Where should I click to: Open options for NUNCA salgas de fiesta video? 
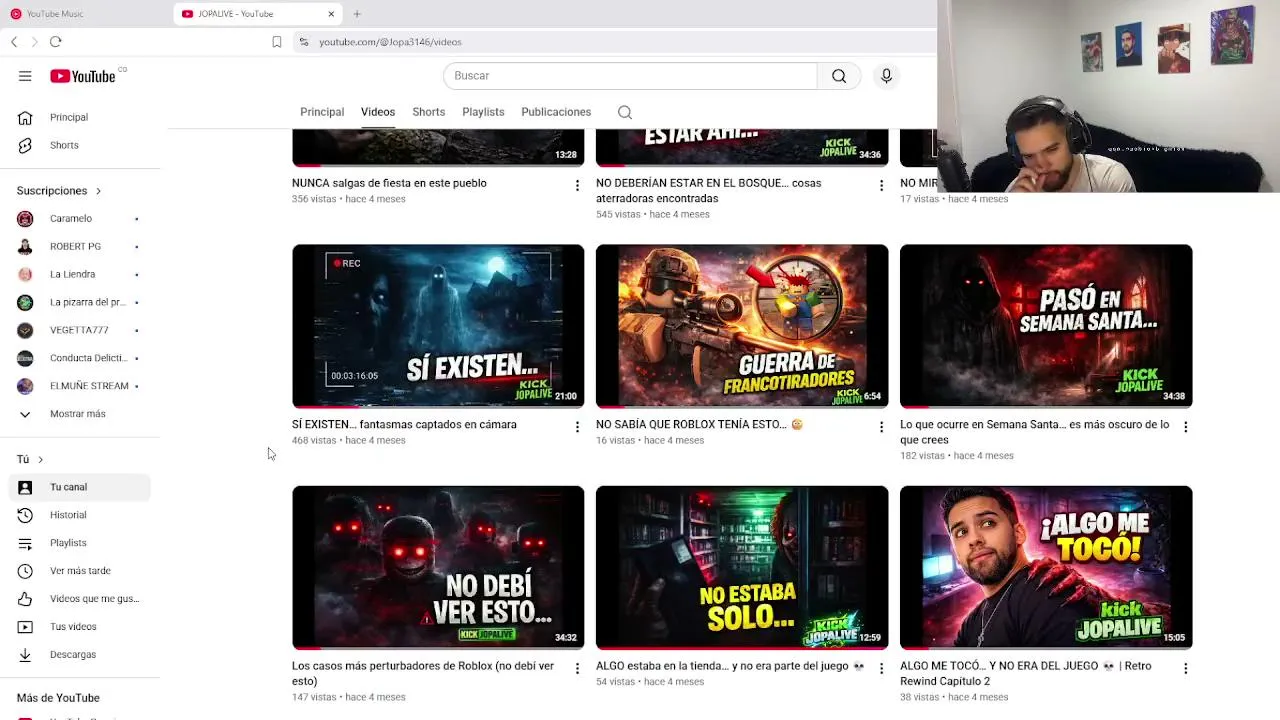click(x=577, y=185)
